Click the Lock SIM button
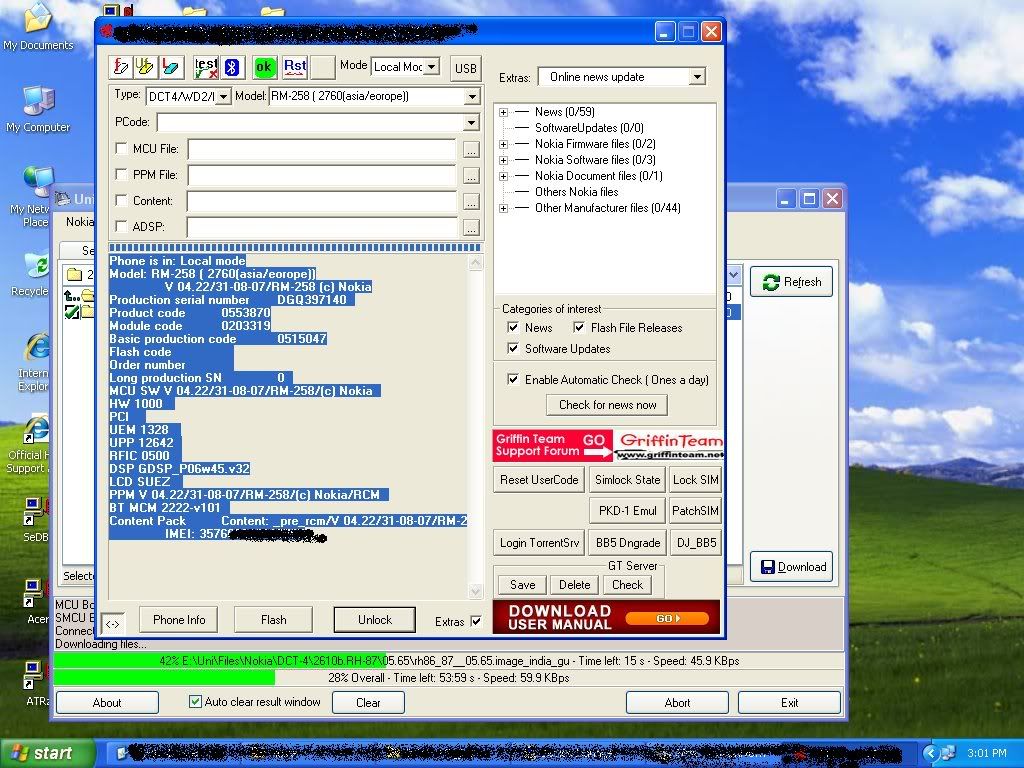The image size is (1024, 768). tap(696, 480)
